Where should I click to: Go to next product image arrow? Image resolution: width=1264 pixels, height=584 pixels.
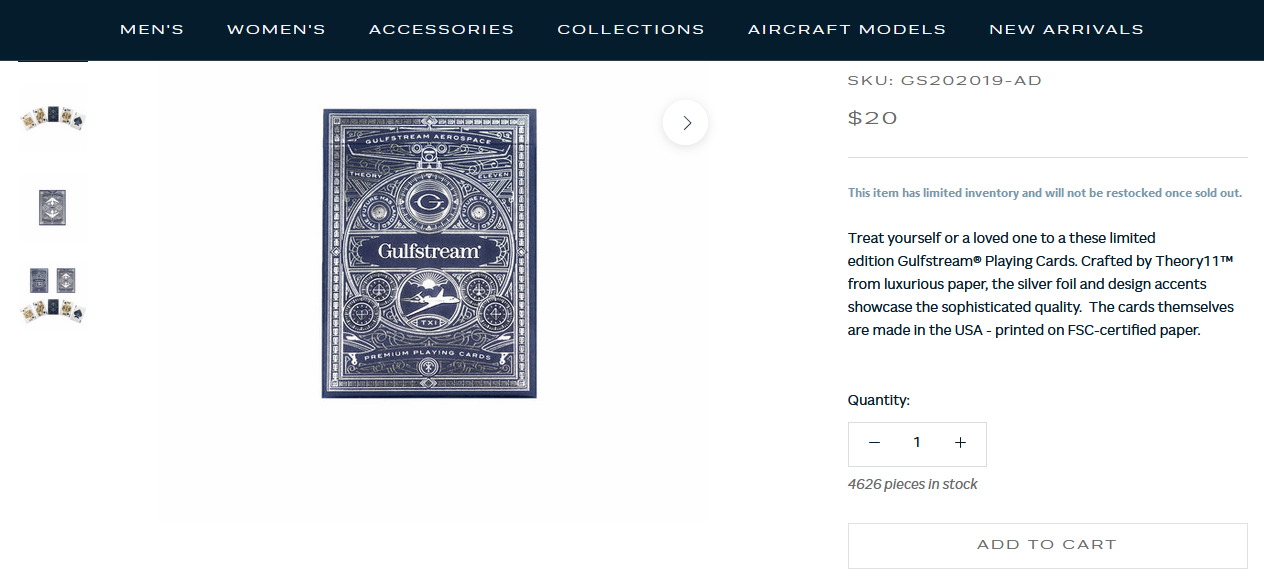pyautogui.click(x=685, y=122)
